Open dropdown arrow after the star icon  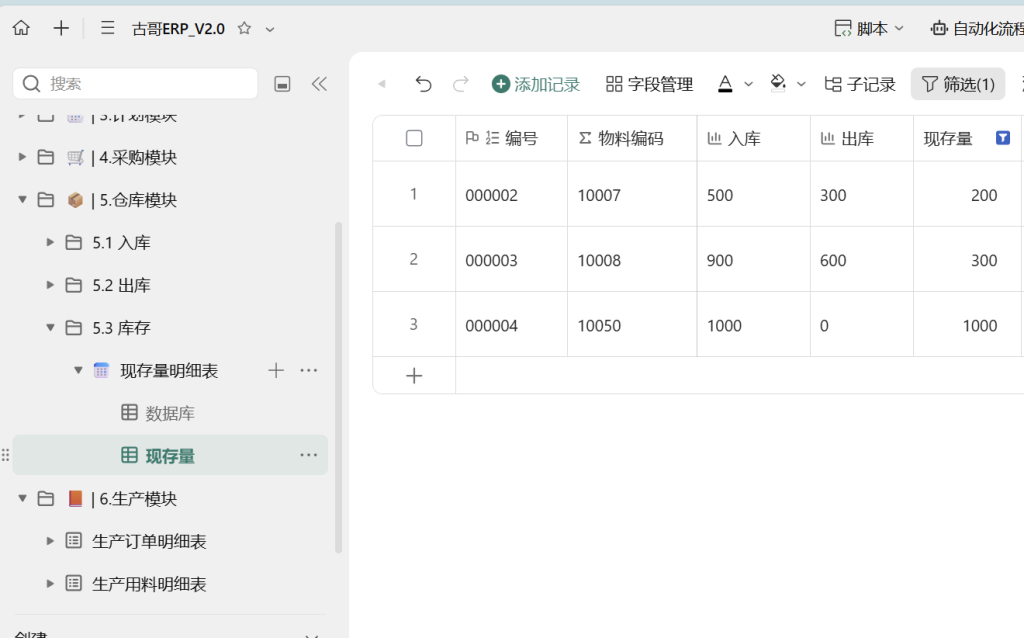pyautogui.click(x=270, y=29)
